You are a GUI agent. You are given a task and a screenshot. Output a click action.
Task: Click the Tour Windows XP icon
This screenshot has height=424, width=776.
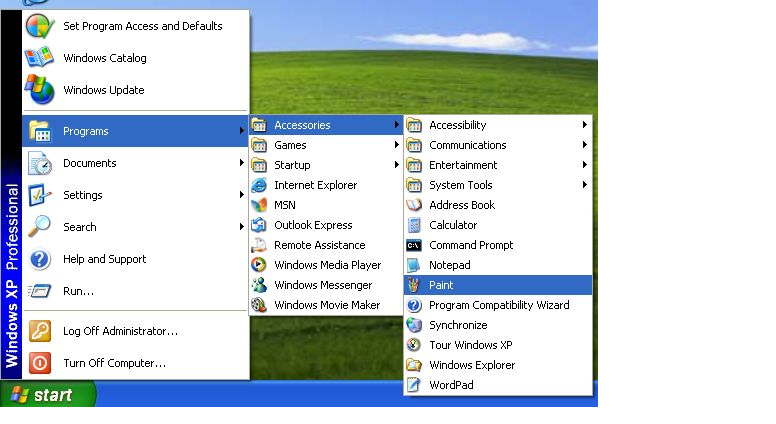point(414,345)
